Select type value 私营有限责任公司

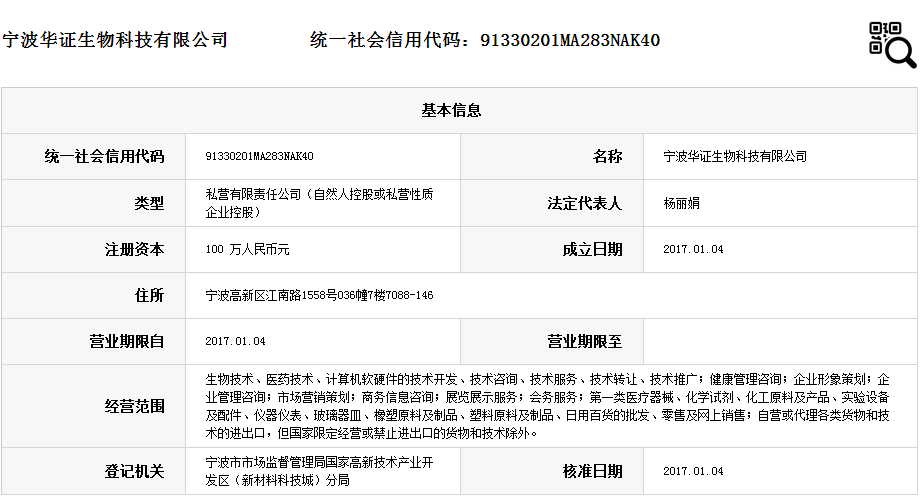(319, 203)
